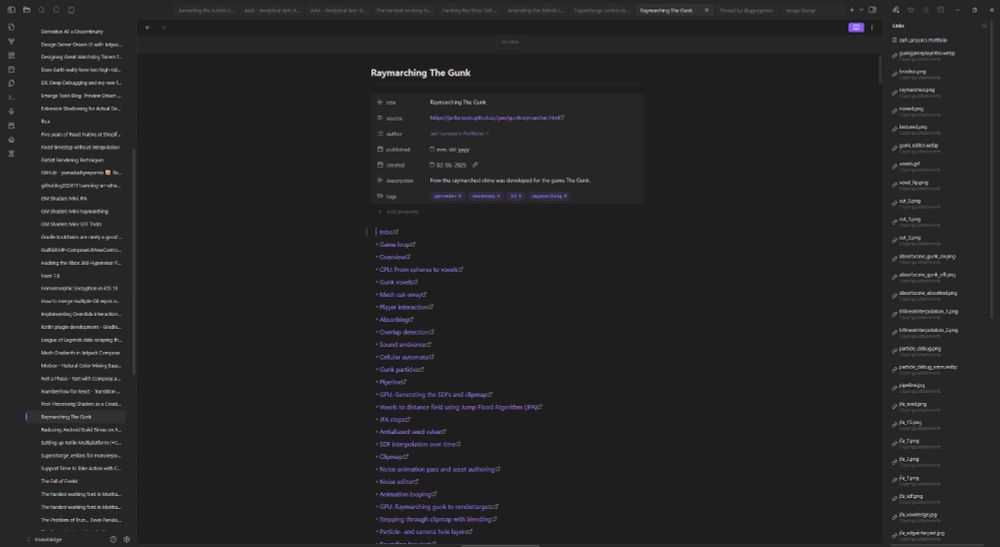Viewport: 1000px width, 547px height.
Task: Switch to the Hacking the Xbox 360 tab
Action: point(469,10)
